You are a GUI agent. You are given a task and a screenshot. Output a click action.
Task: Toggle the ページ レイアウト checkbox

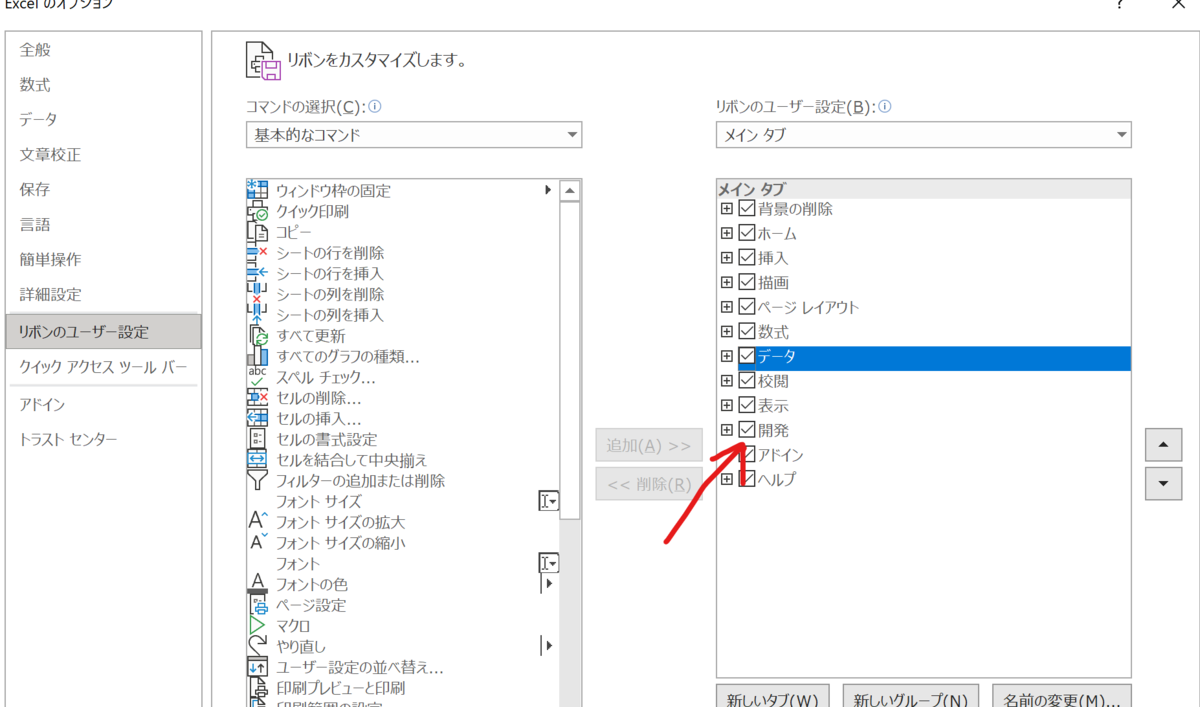[746, 307]
